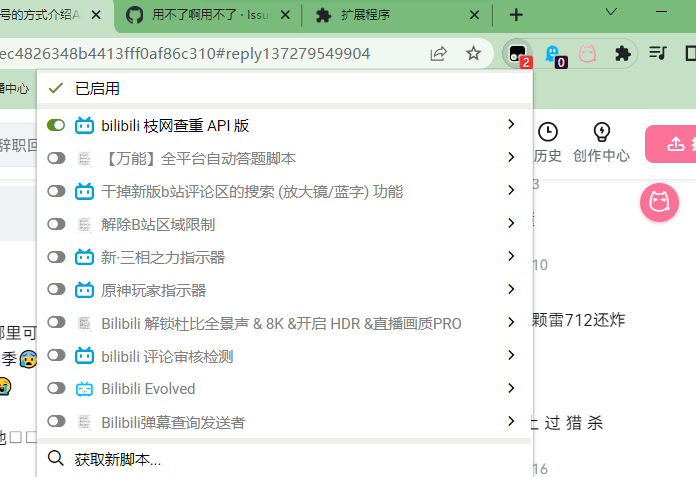Open Bilibili Evolved script entry
Viewport: 696px width, 477px height.
pyautogui.click(x=284, y=389)
